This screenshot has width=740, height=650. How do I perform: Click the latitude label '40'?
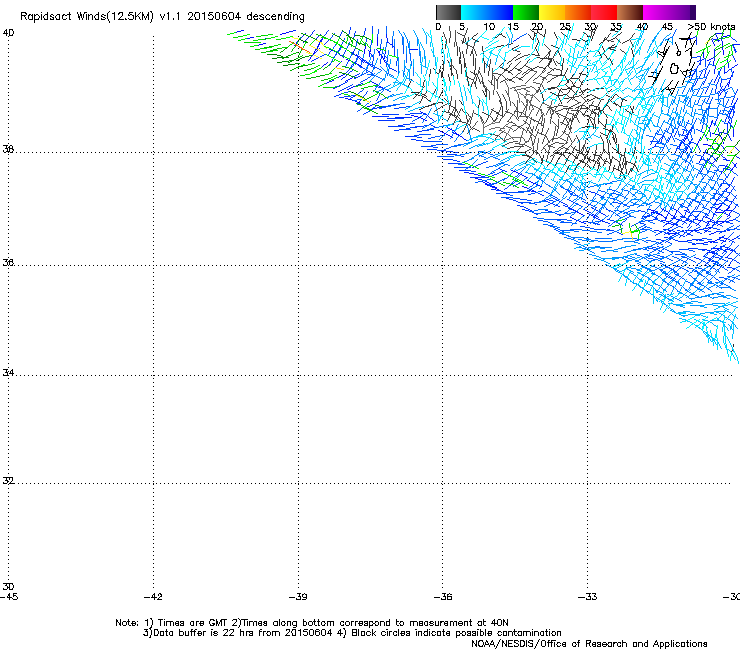pyautogui.click(x=8, y=33)
